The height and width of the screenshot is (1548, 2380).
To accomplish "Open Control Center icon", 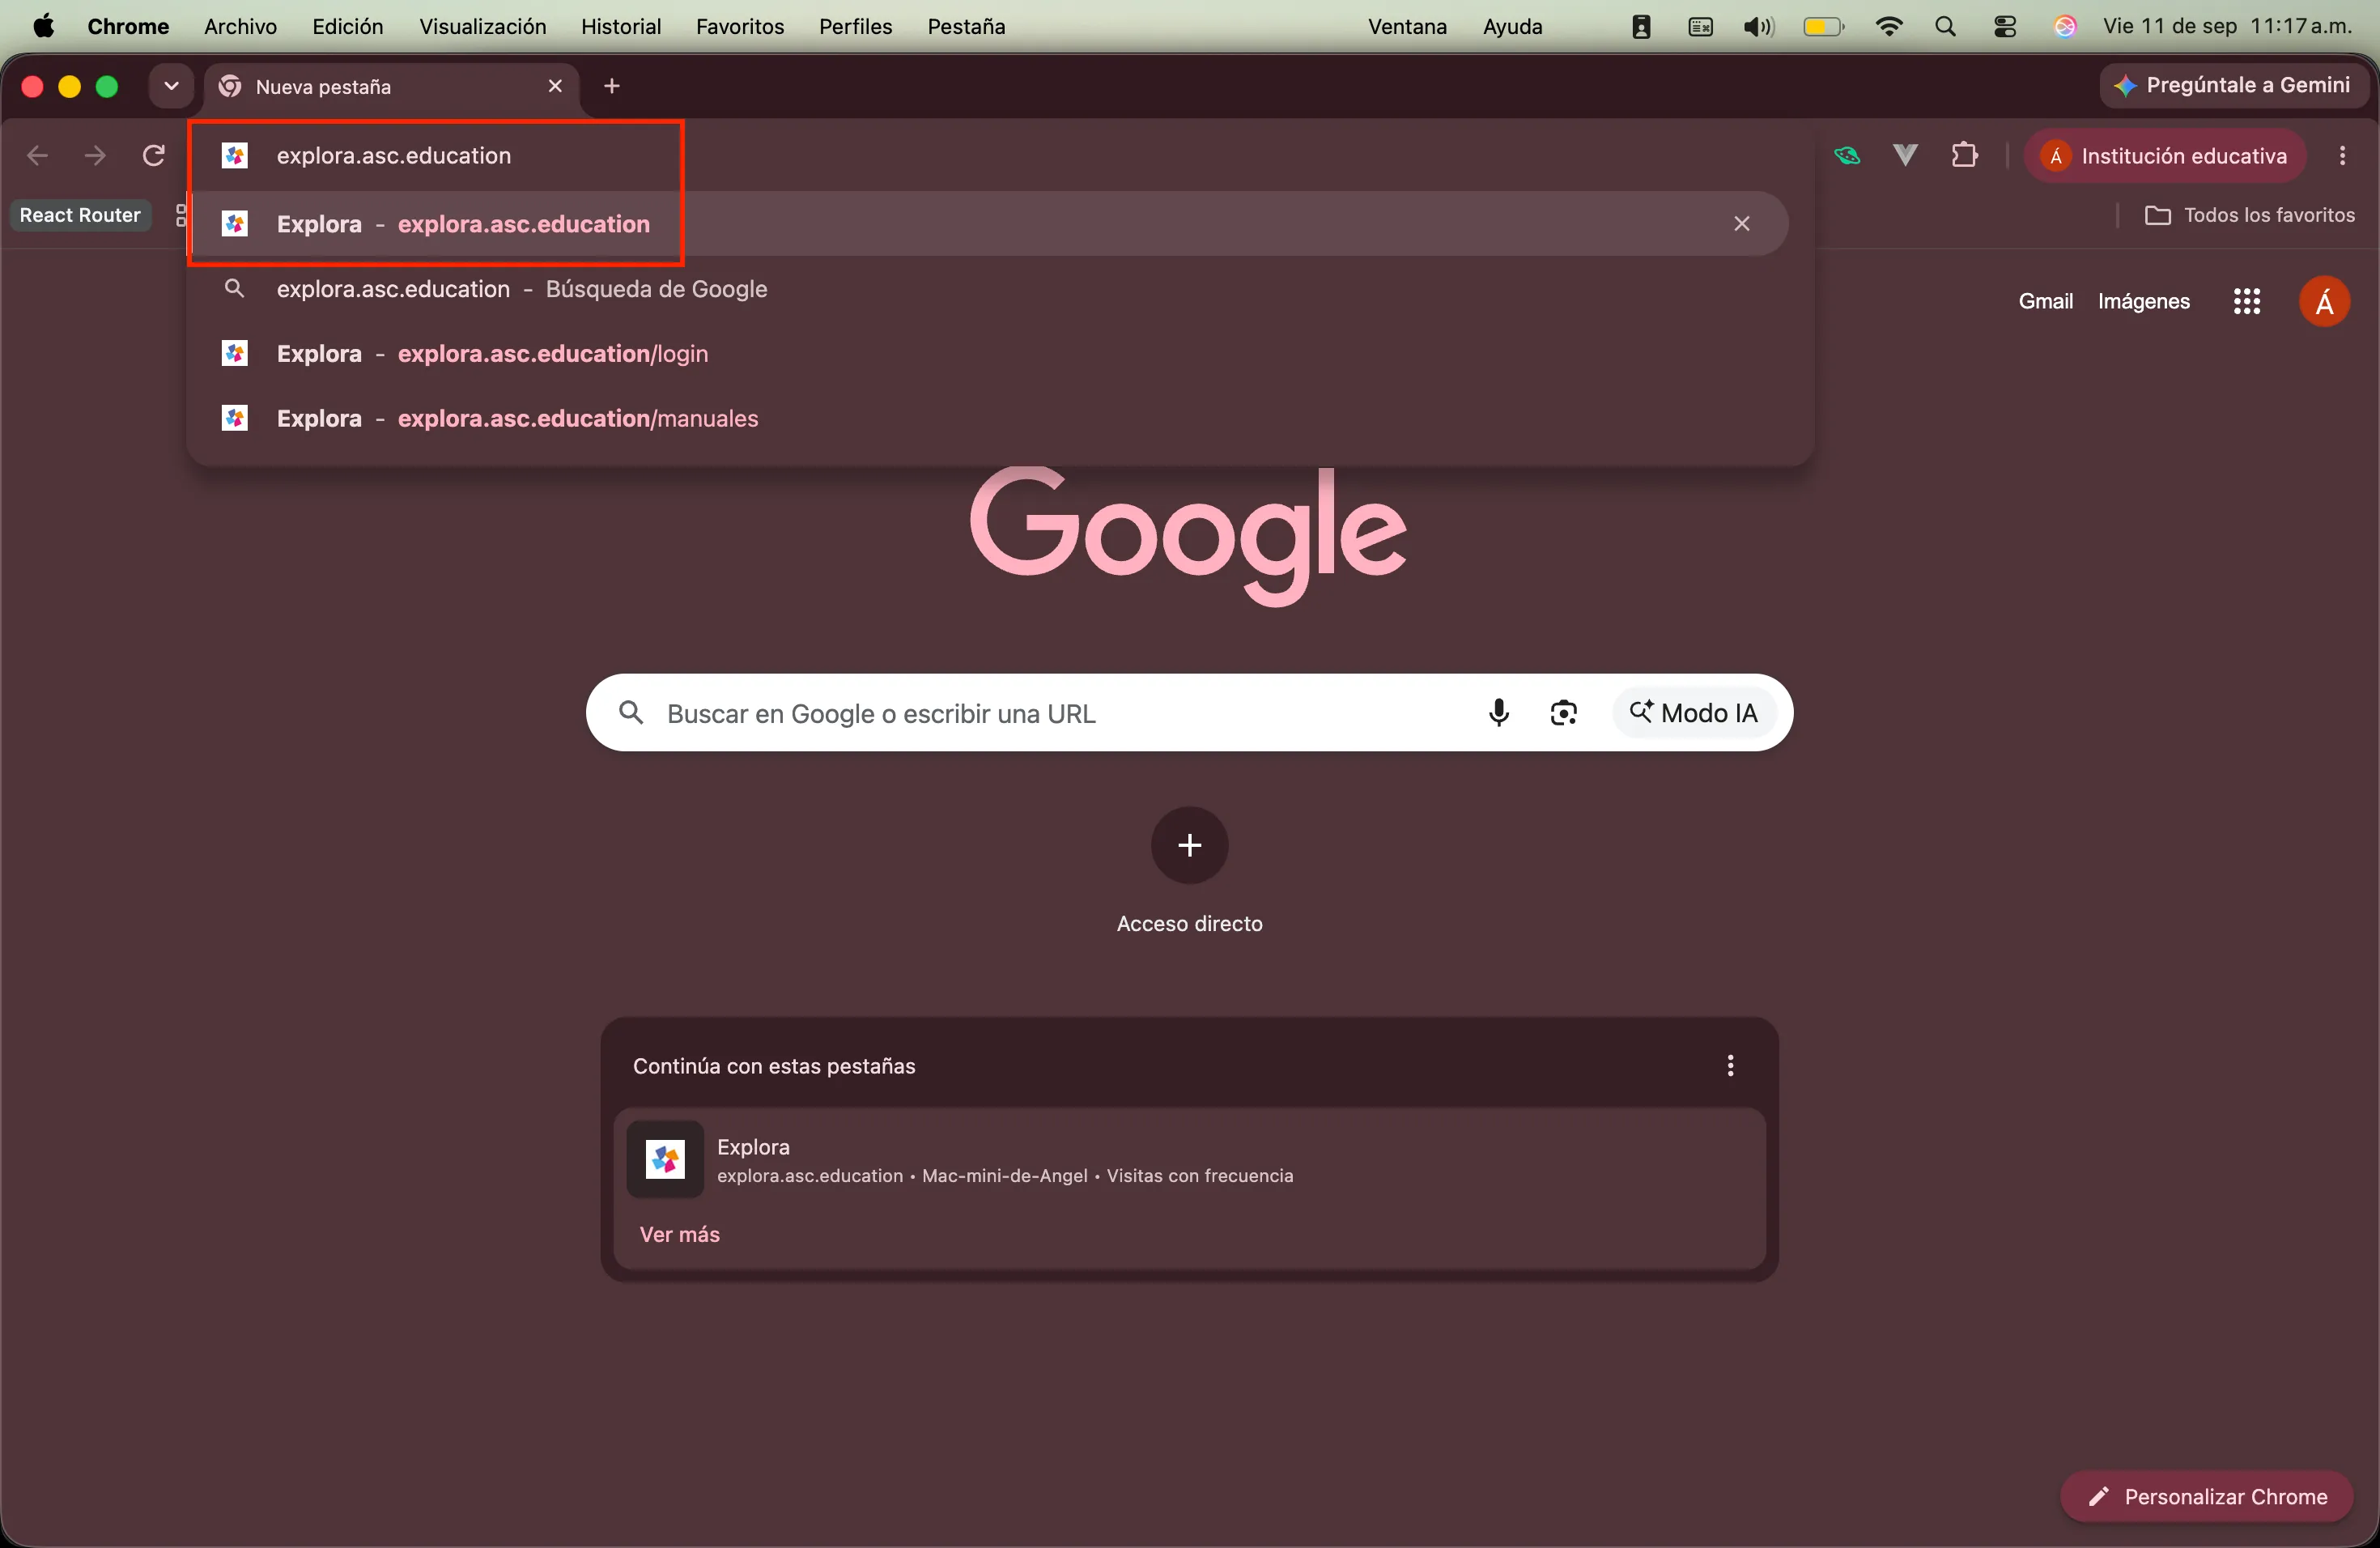I will point(2005,27).
